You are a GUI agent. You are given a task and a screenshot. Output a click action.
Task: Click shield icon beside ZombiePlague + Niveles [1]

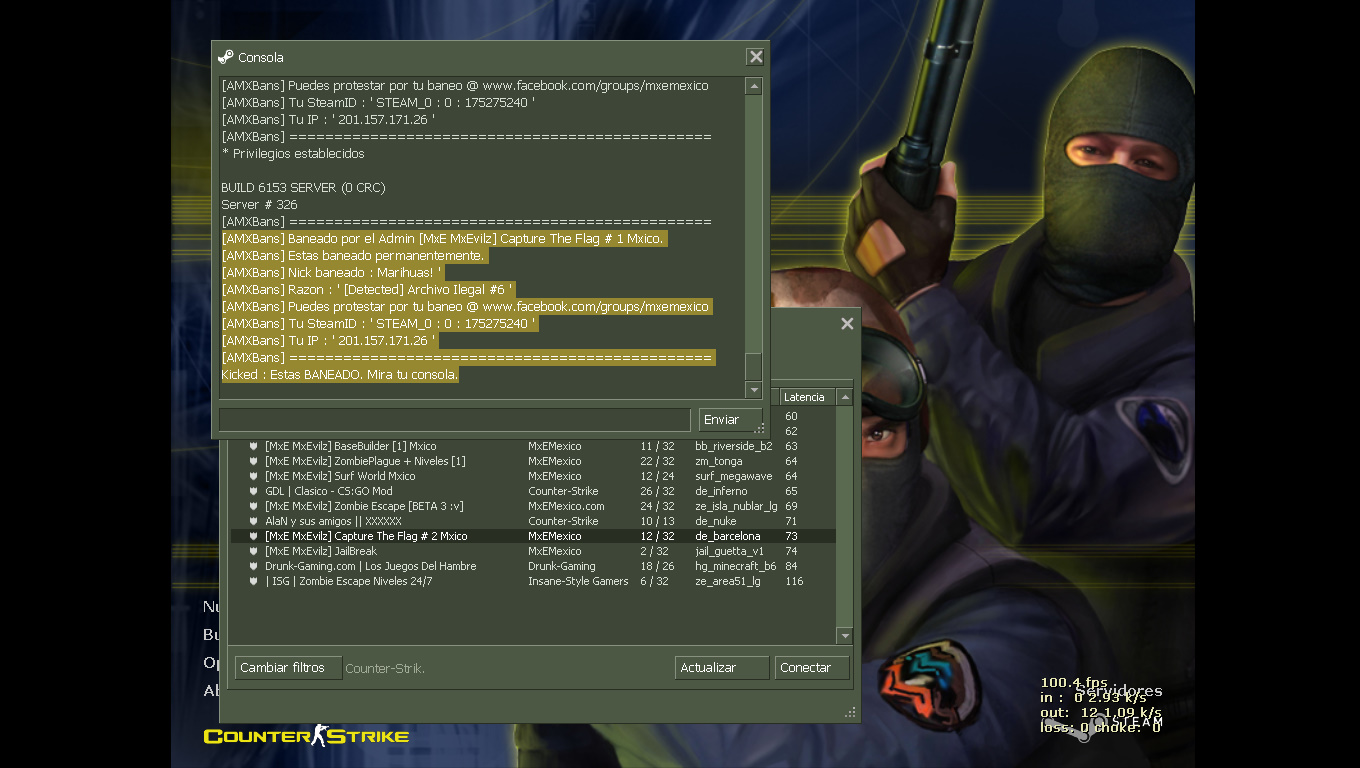point(254,461)
